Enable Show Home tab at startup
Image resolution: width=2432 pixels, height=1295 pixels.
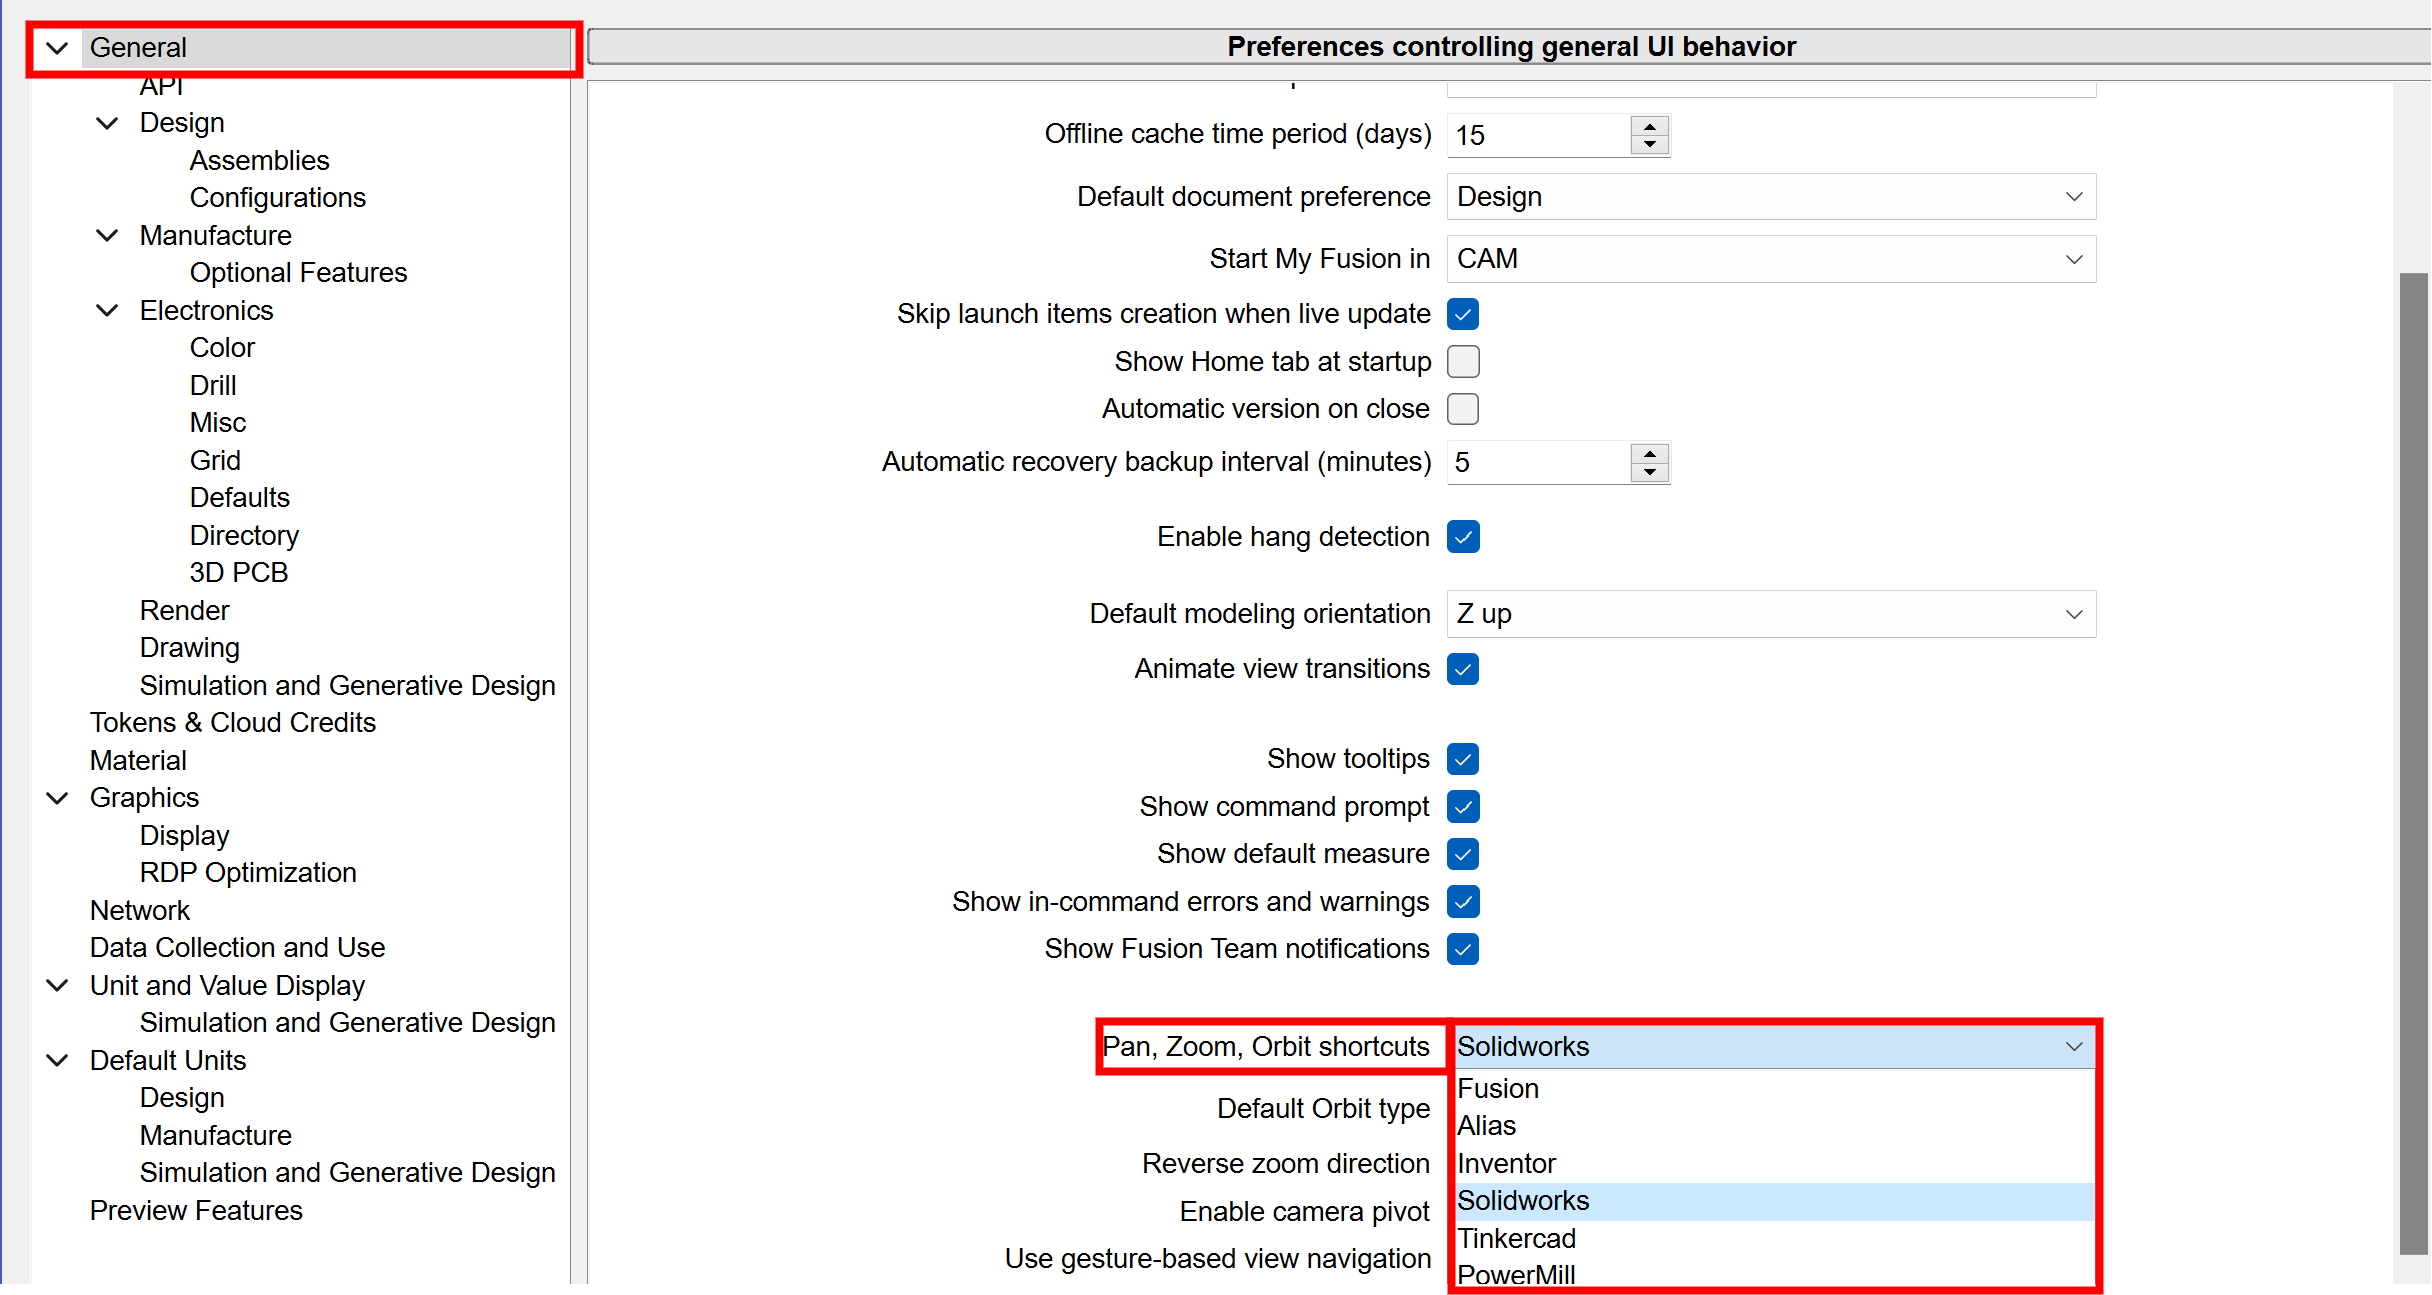(1463, 361)
